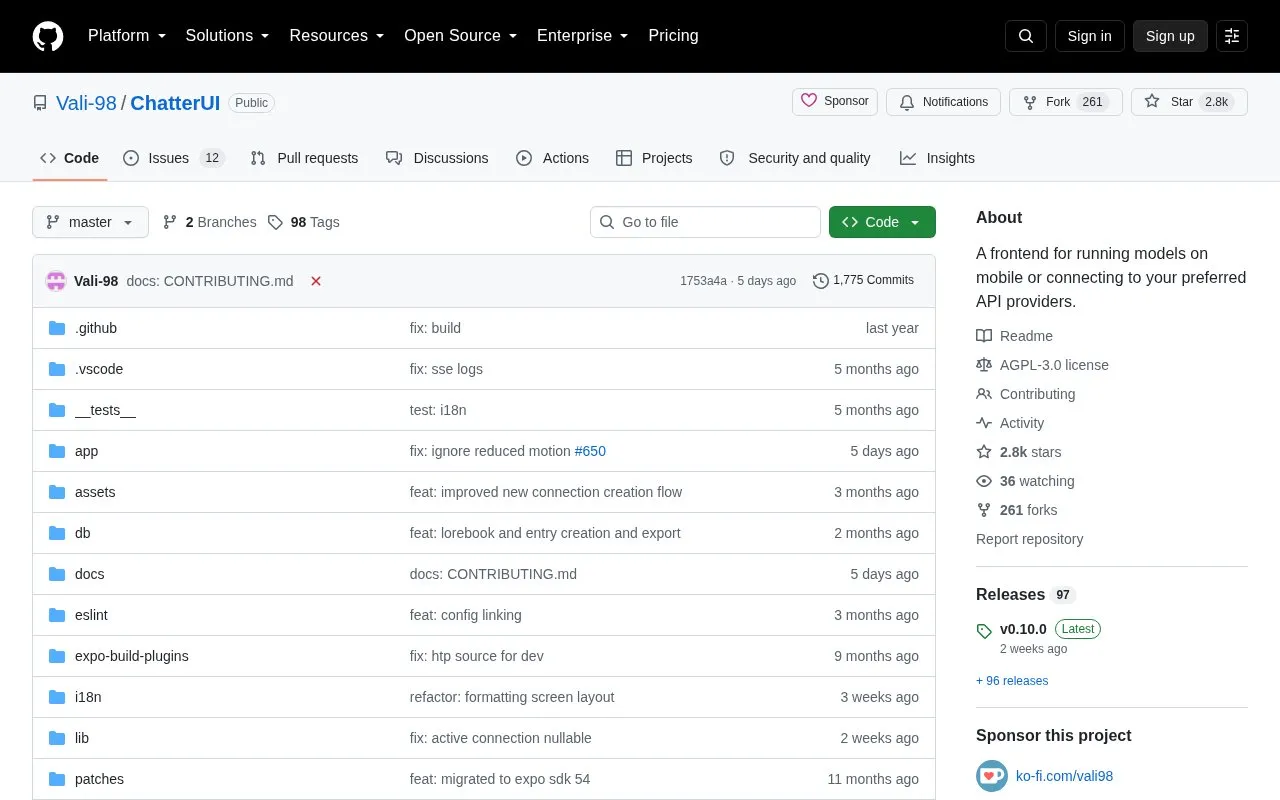Open the Pricing page
This screenshot has width=1280, height=800.
[x=673, y=36]
